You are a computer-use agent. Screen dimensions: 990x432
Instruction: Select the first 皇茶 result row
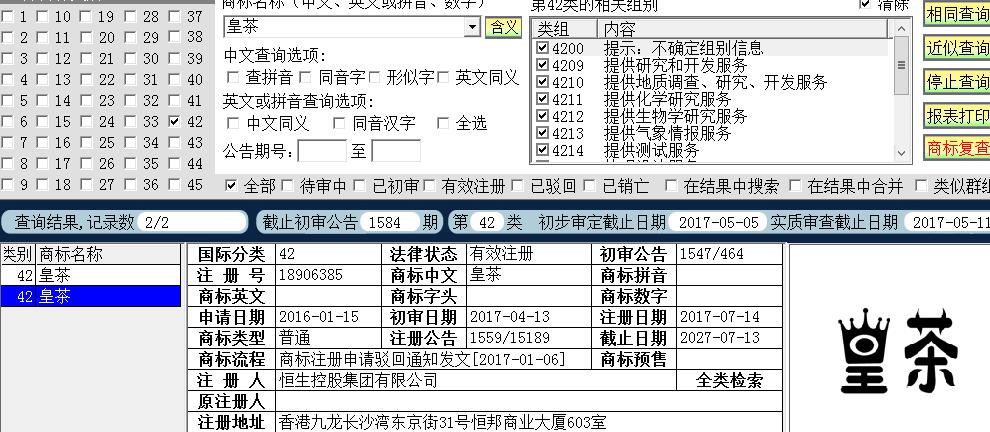click(x=90, y=275)
